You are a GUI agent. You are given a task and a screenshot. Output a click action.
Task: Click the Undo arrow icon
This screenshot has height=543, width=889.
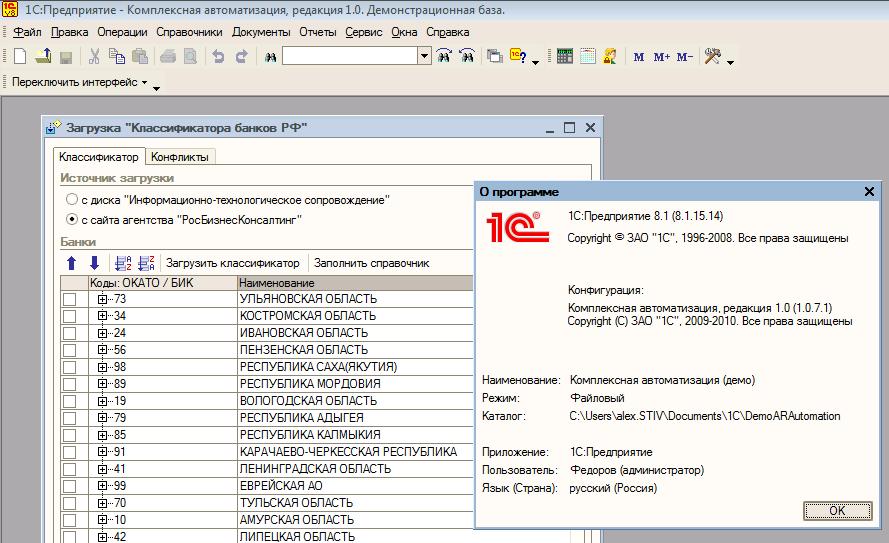(218, 56)
